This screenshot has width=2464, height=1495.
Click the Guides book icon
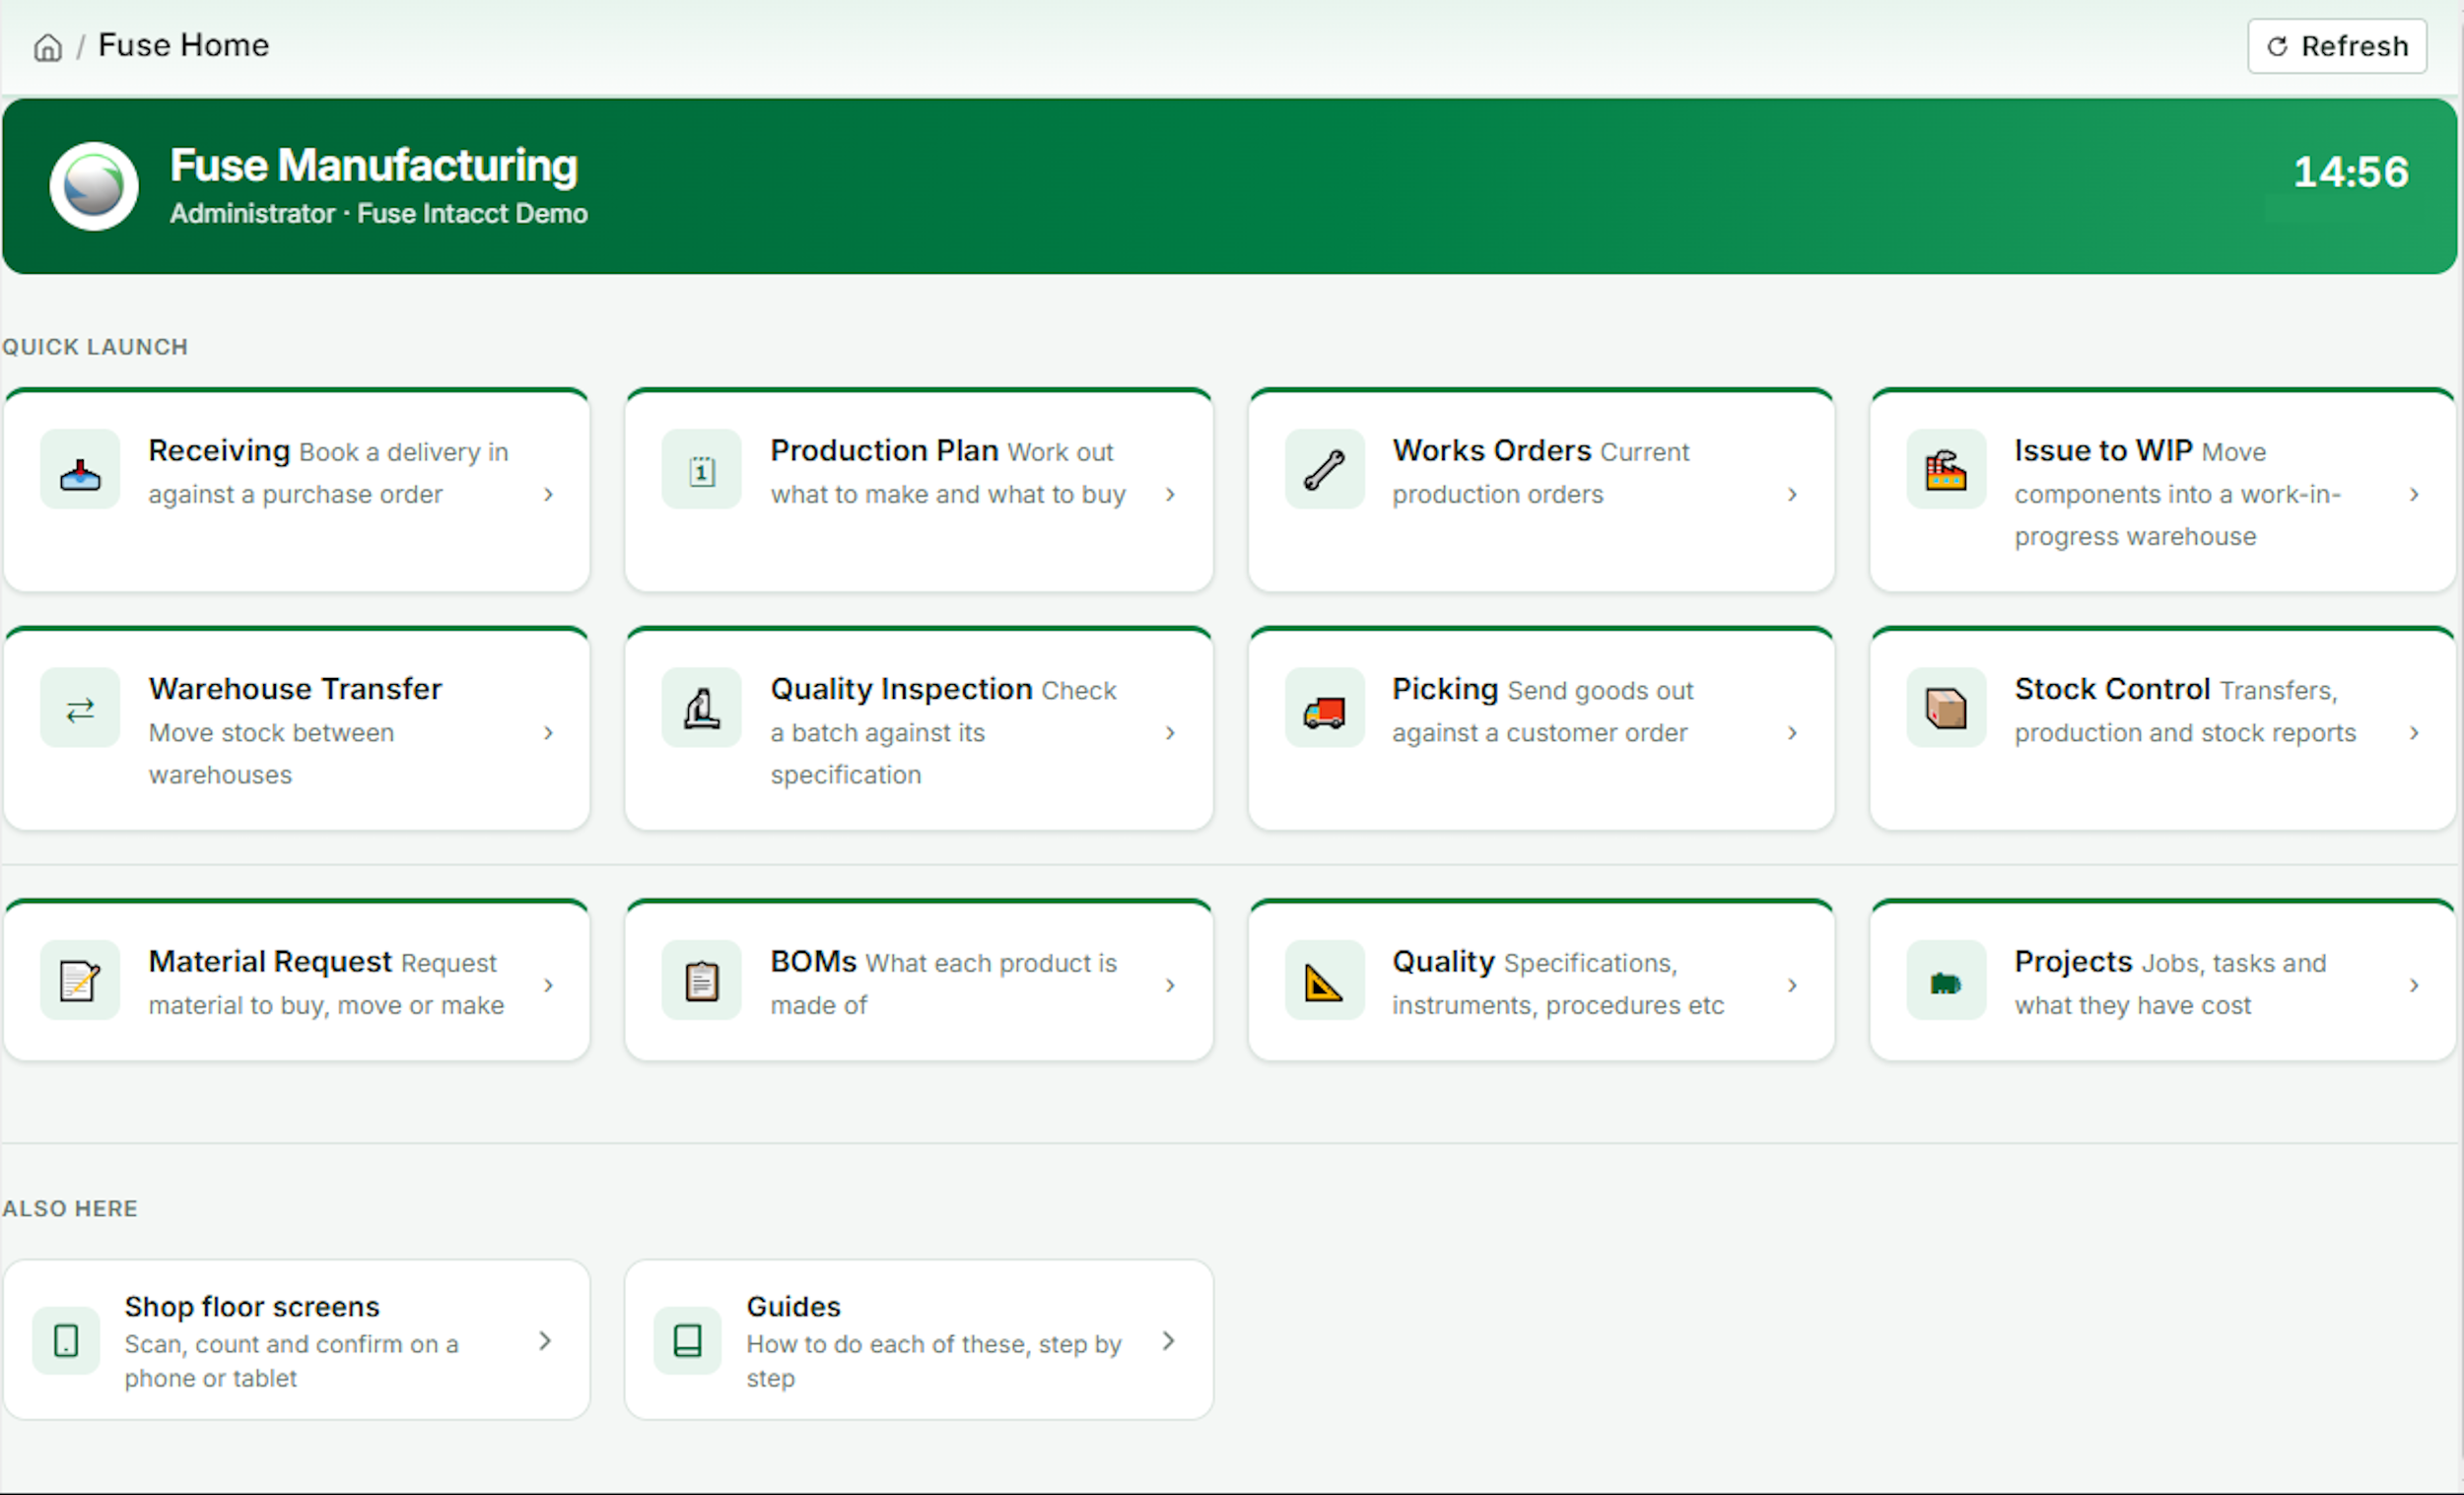click(x=688, y=1340)
